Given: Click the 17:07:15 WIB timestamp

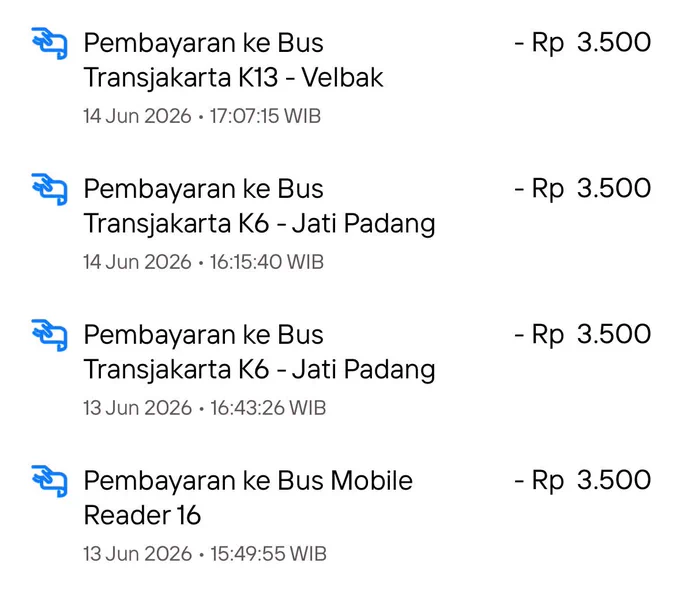Looking at the screenshot, I should tap(265, 116).
